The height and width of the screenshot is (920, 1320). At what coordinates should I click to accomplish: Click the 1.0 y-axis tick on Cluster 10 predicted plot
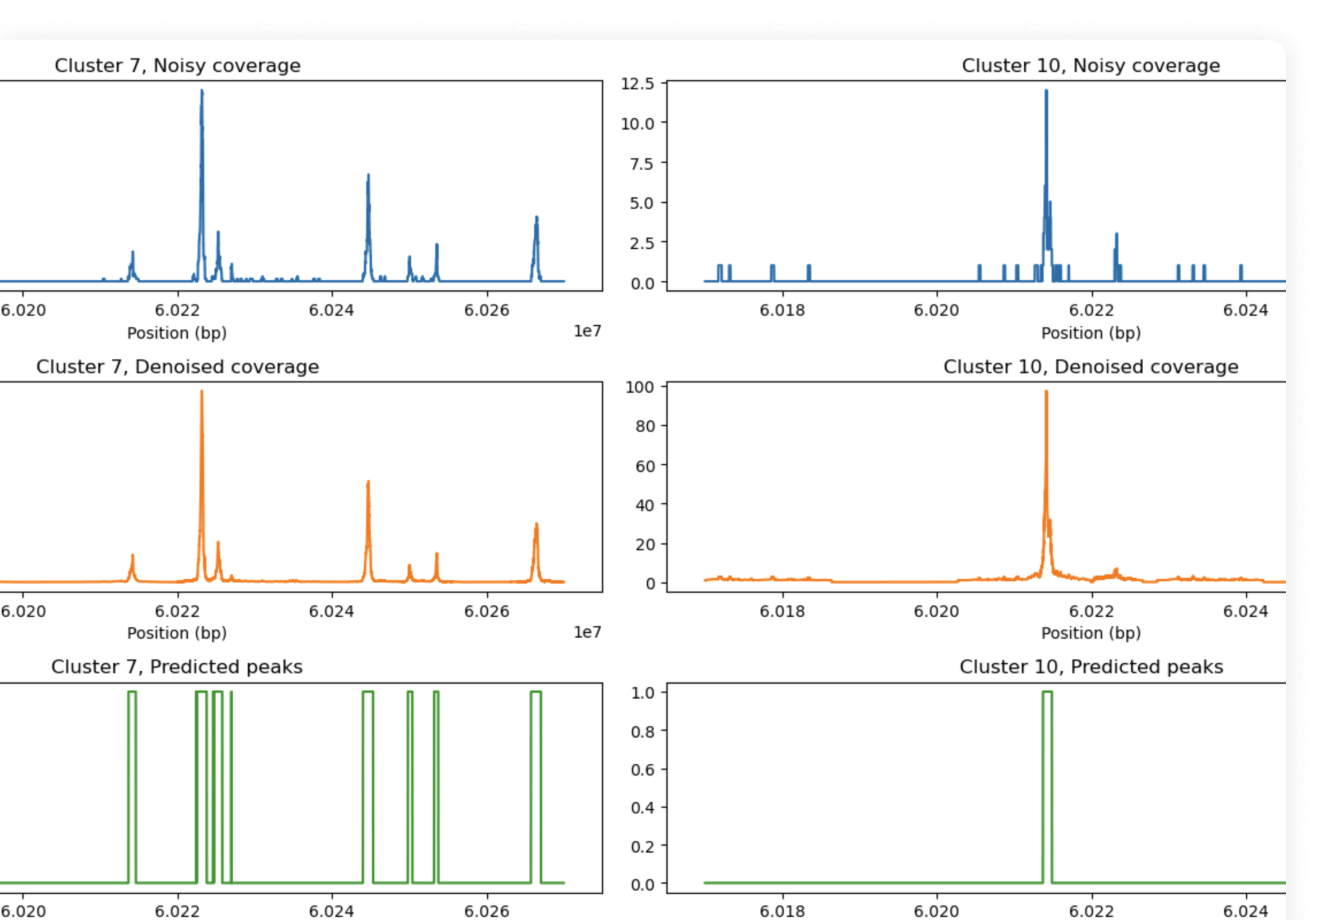tap(642, 692)
